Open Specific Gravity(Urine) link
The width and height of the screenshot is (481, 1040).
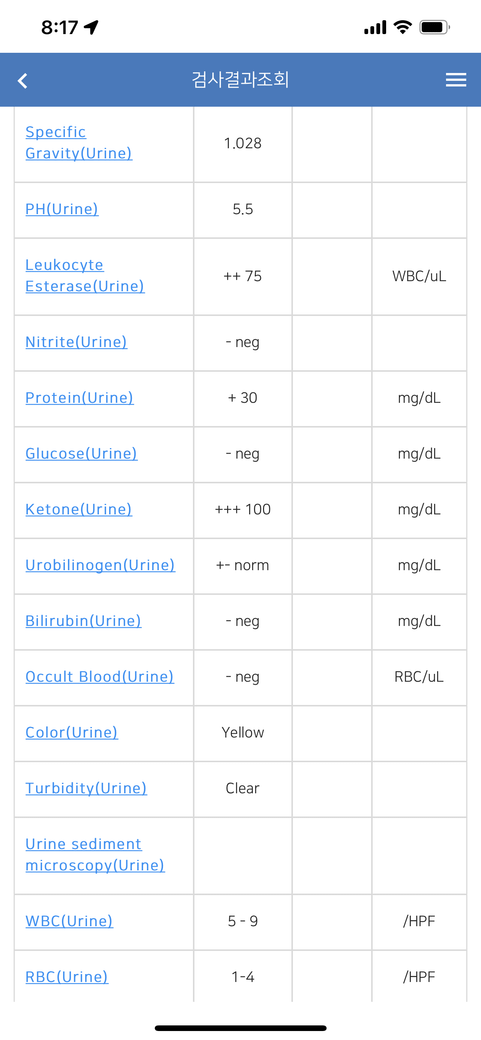(x=78, y=143)
